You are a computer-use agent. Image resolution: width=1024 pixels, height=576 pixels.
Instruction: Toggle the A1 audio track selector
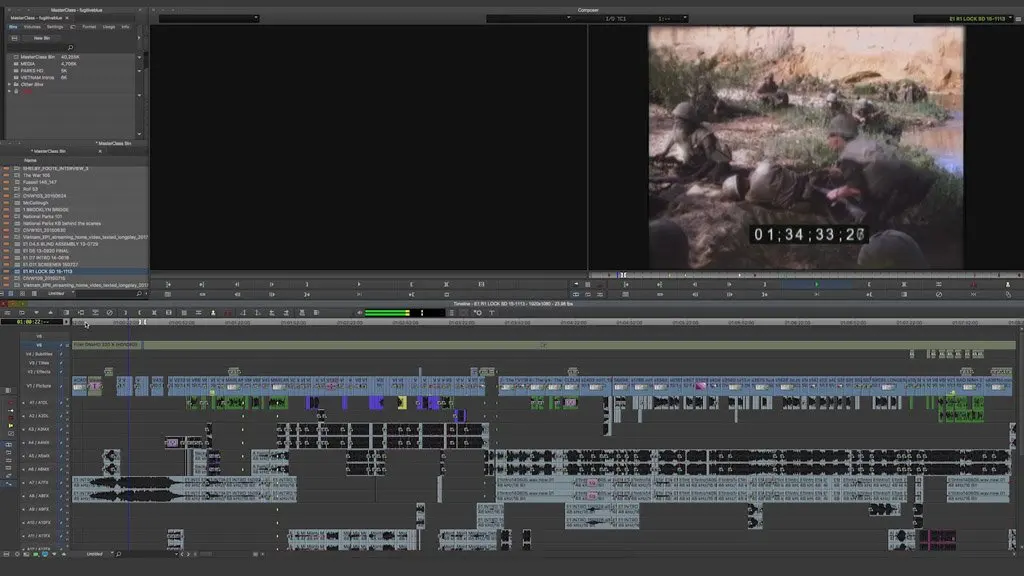[39, 402]
